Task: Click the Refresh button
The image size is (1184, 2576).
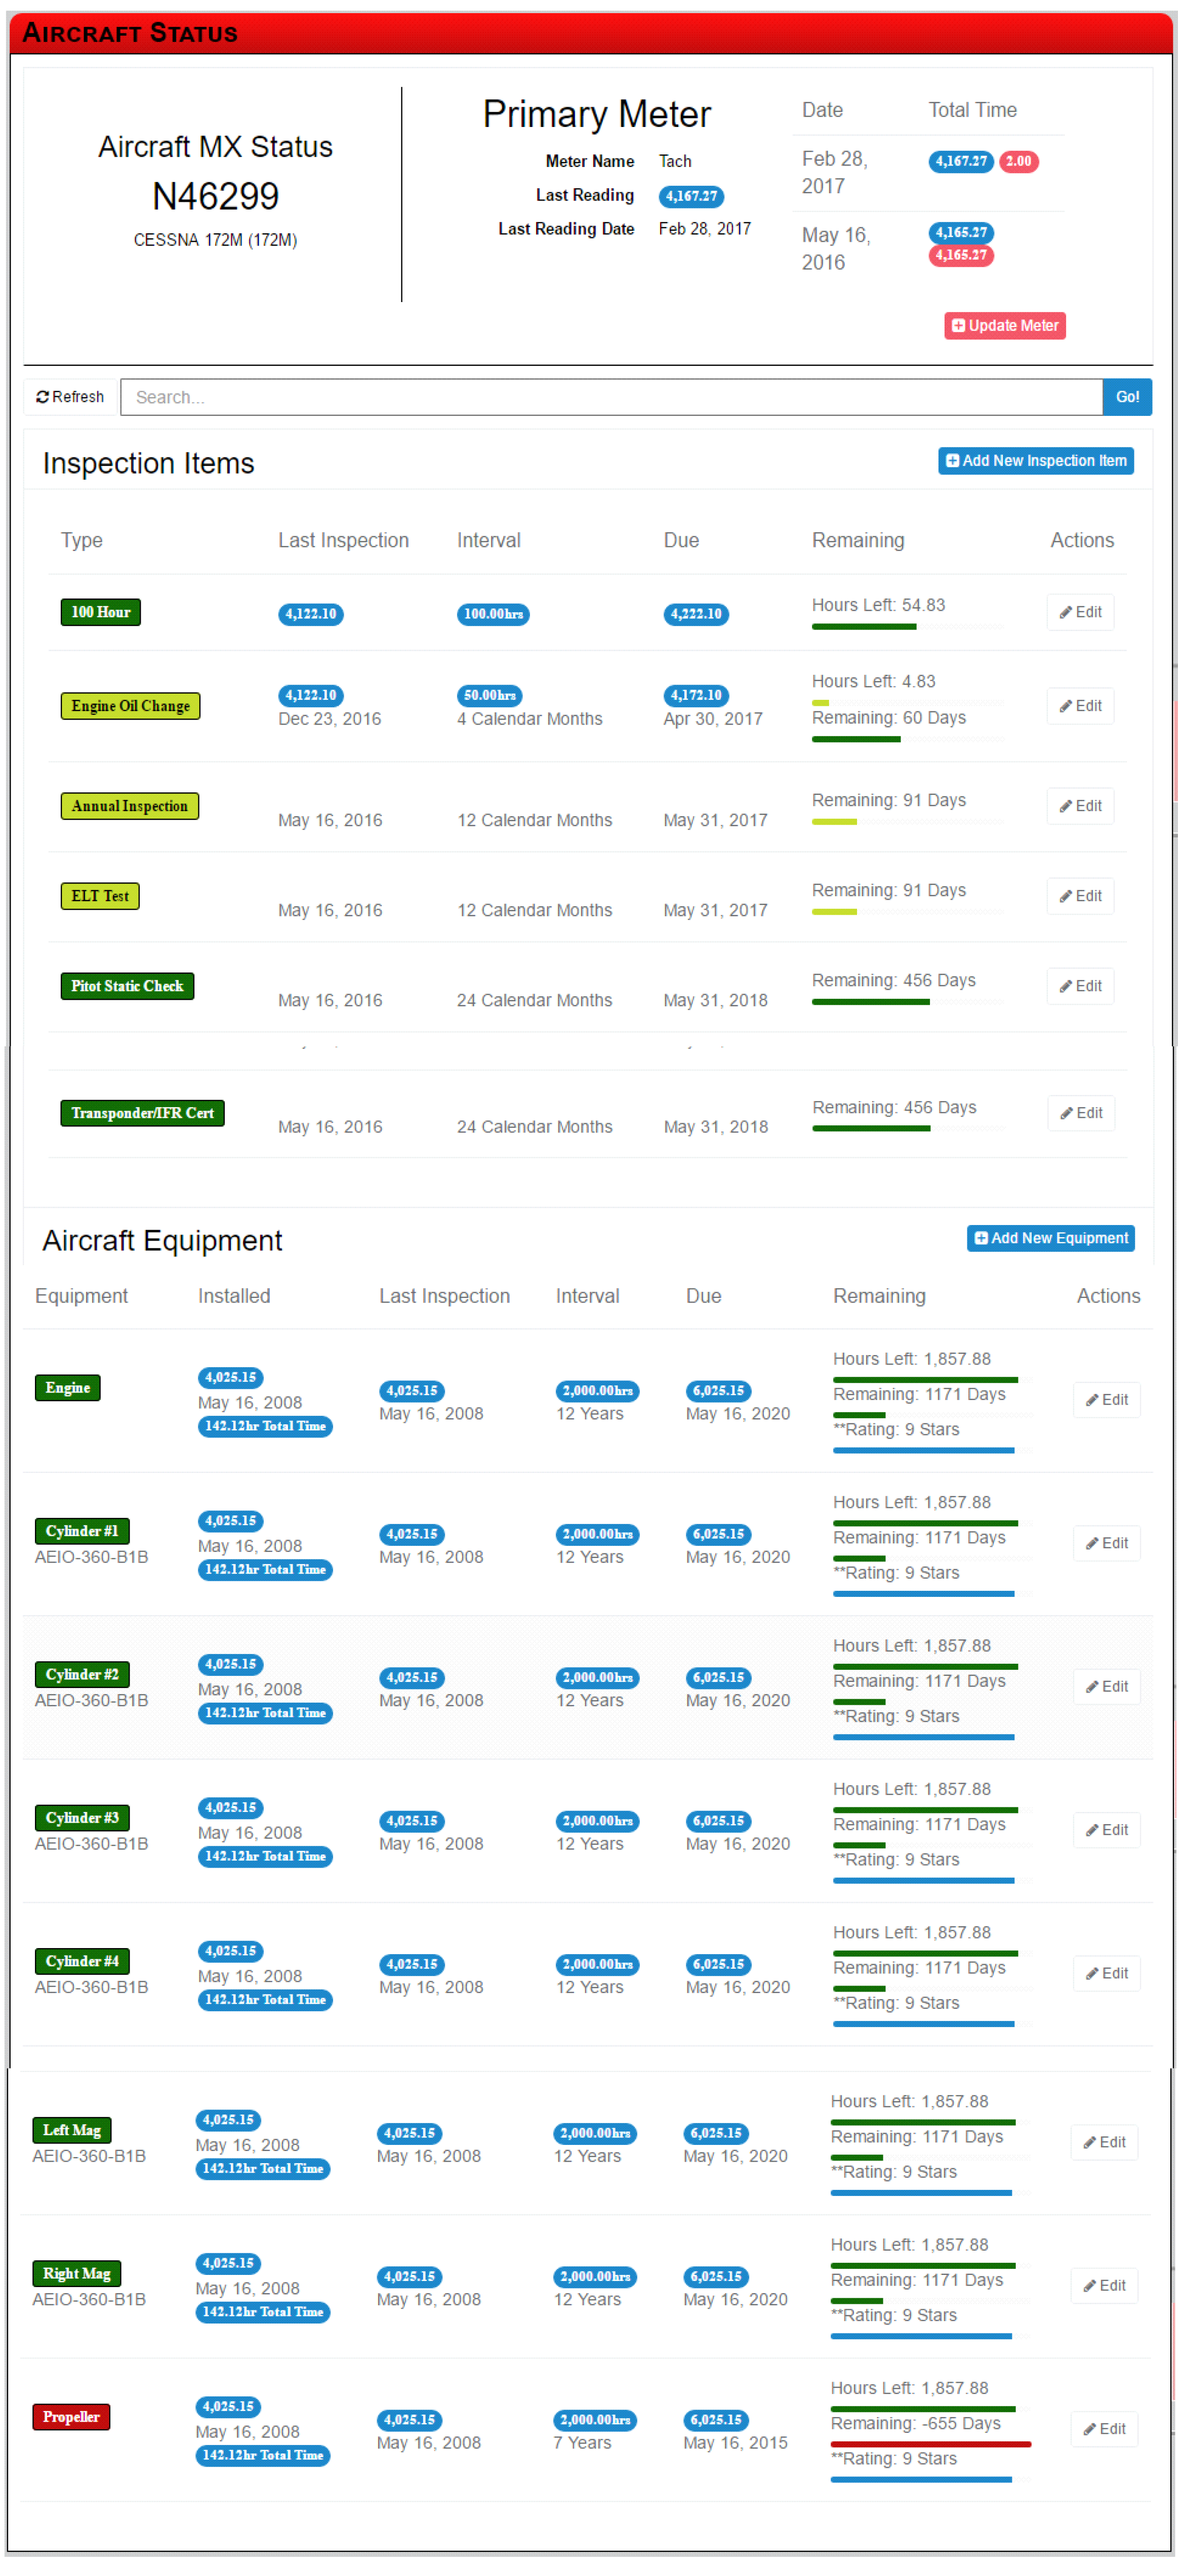Action: pyautogui.click(x=70, y=397)
